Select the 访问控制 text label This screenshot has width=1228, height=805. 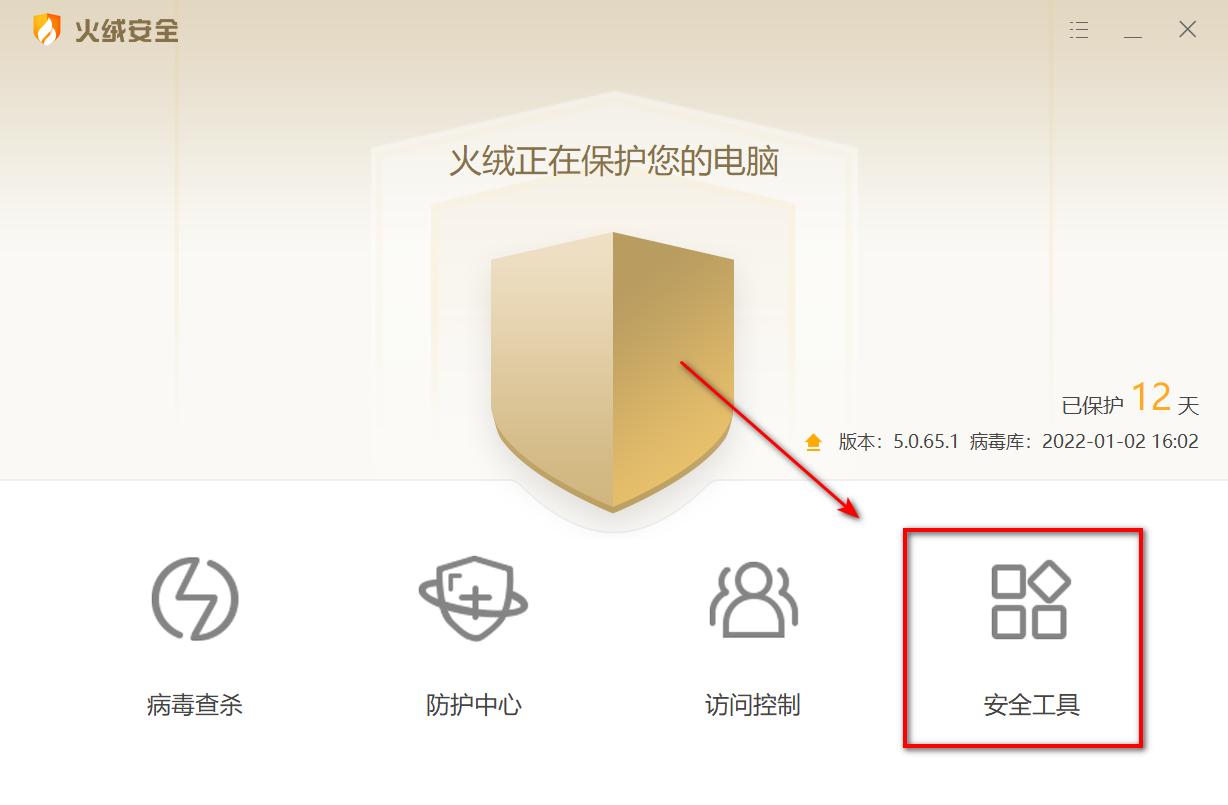753,705
